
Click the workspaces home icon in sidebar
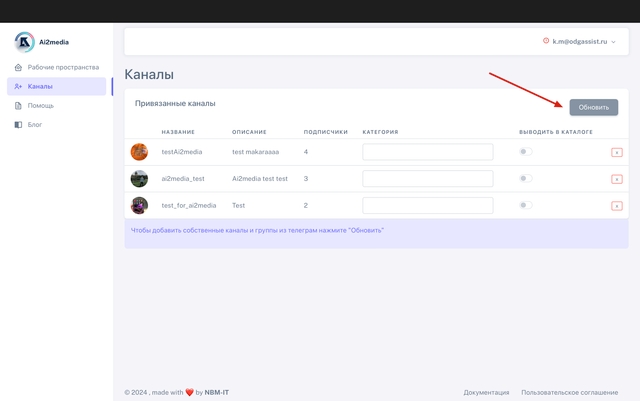pyautogui.click(x=18, y=67)
